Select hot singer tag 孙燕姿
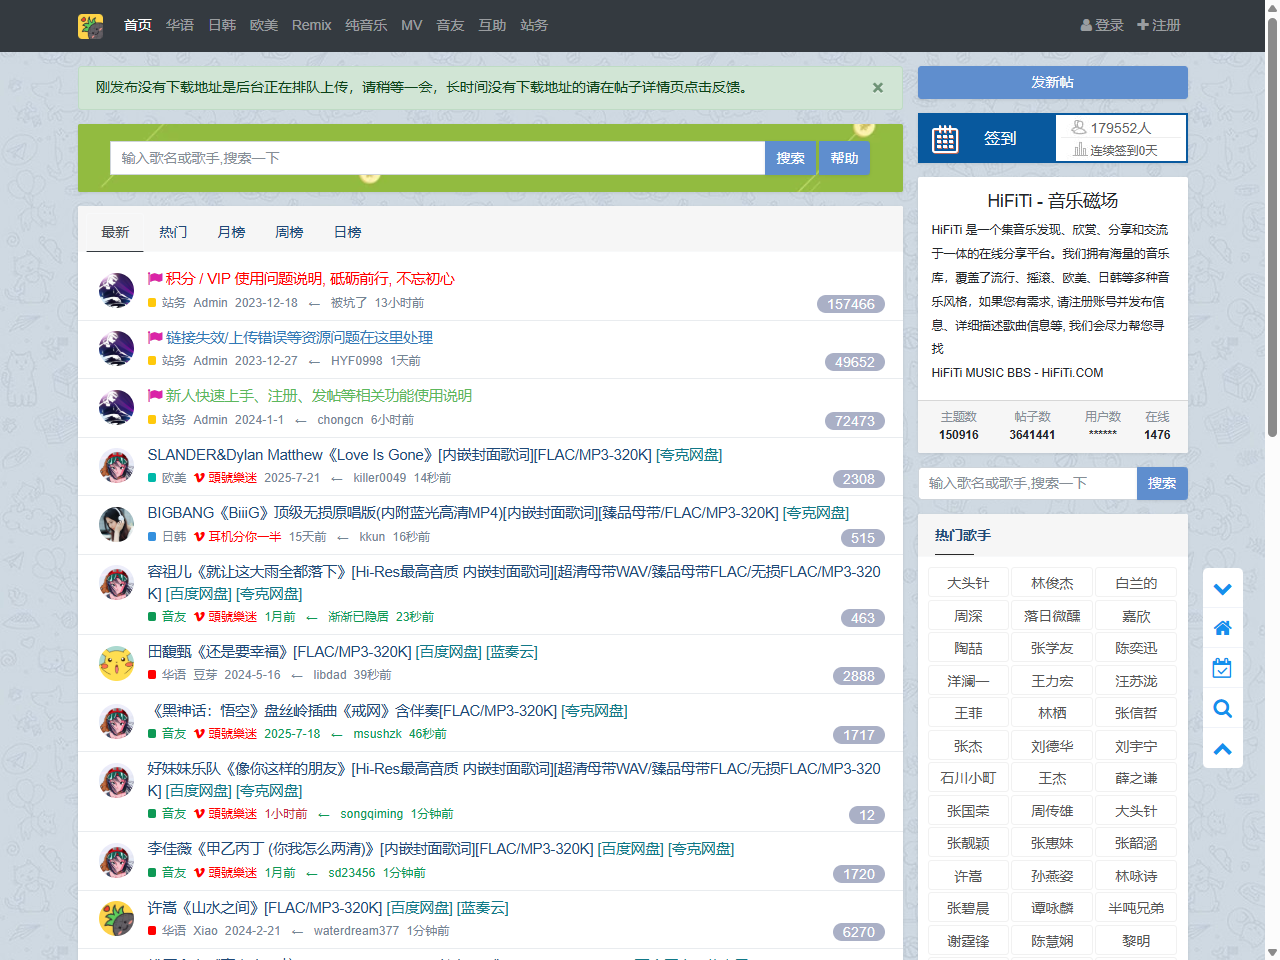This screenshot has width=1280, height=960. point(1052,876)
